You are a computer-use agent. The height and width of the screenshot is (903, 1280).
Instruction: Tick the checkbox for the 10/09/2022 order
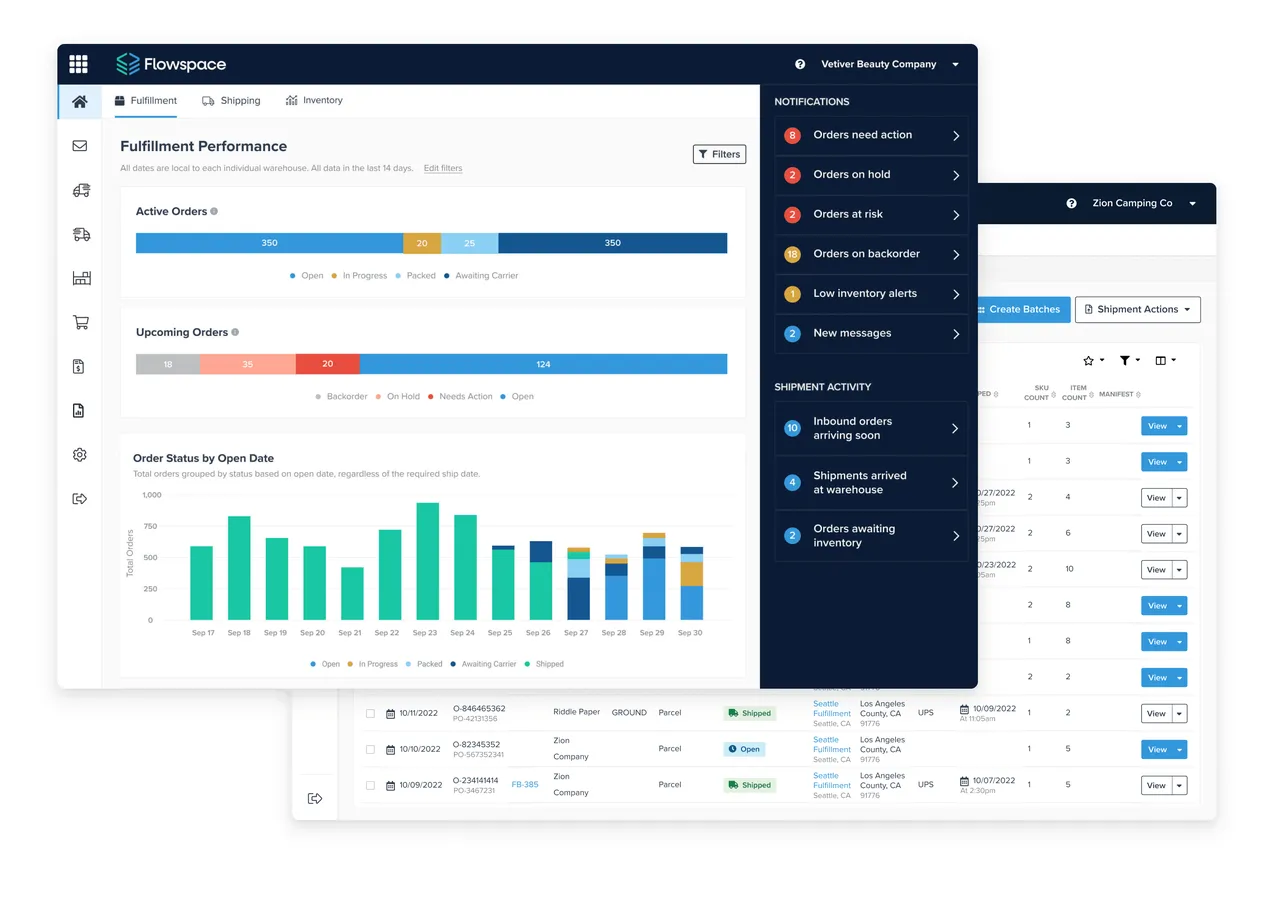coord(370,785)
